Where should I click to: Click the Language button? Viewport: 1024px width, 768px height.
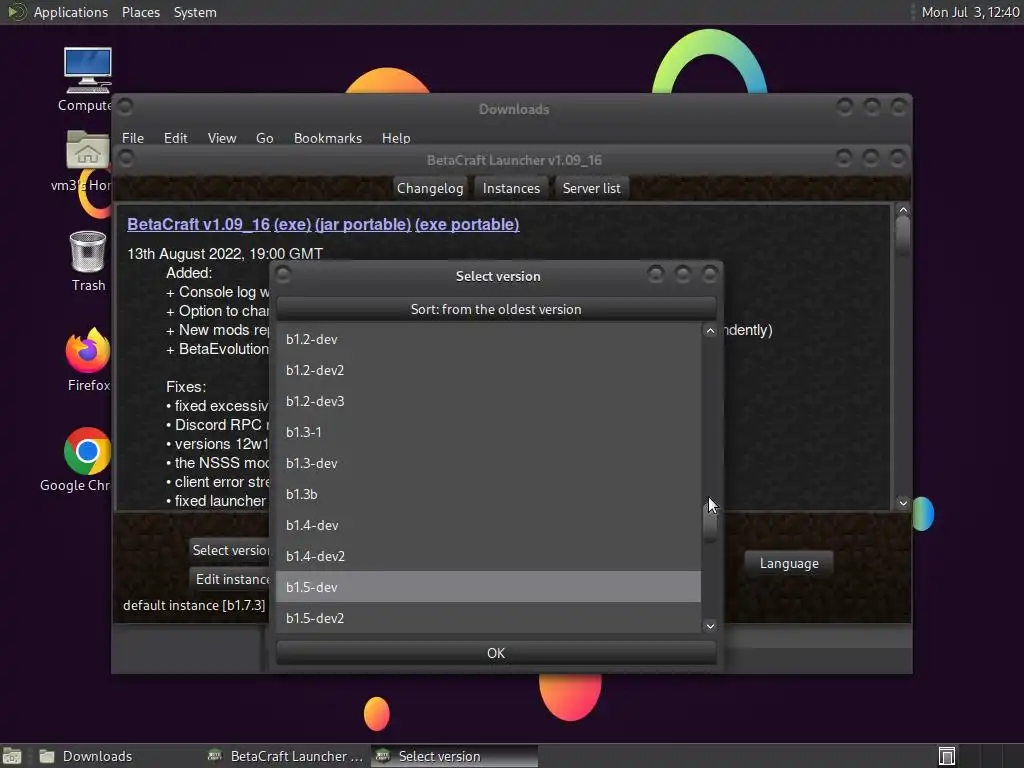(x=789, y=563)
